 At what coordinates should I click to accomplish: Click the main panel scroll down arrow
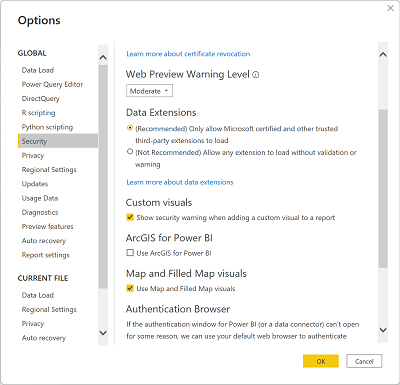pyautogui.click(x=383, y=330)
